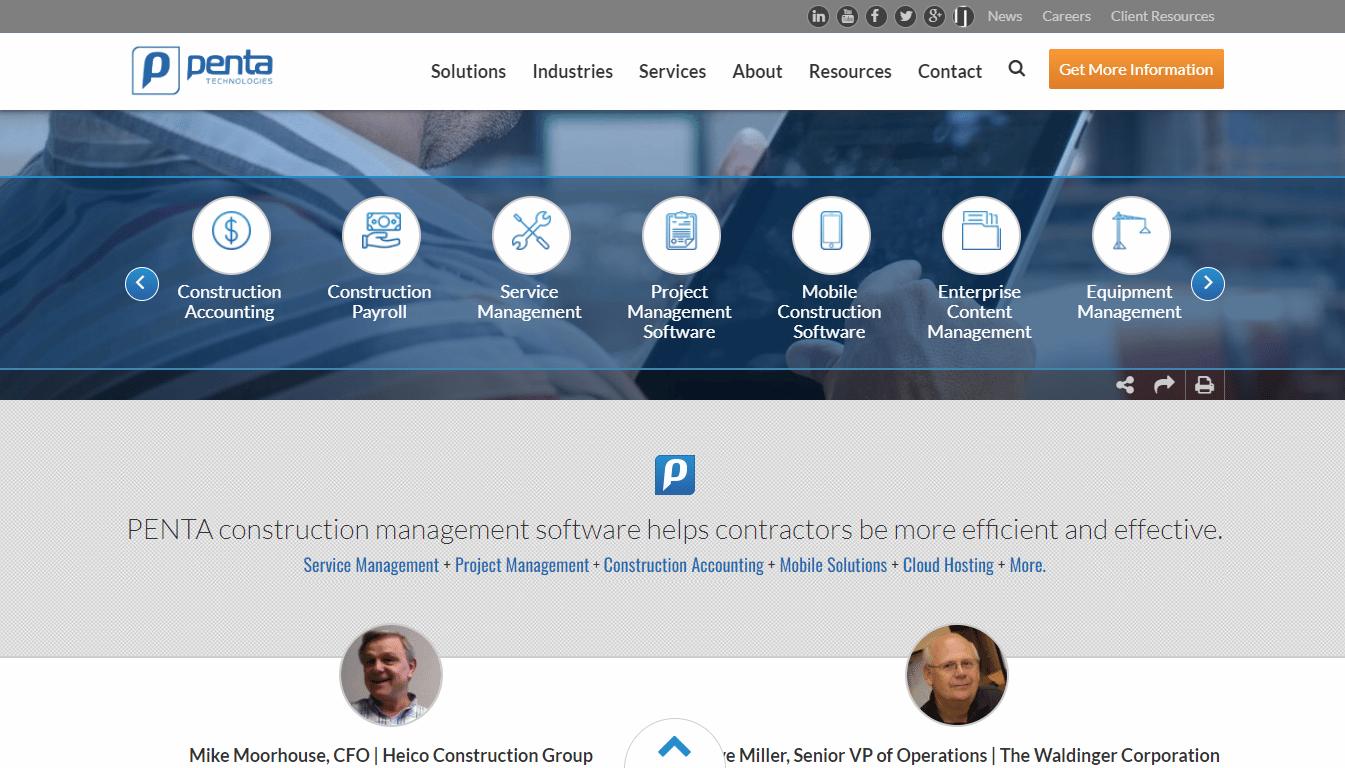Click the share icon below the carousel
The width and height of the screenshot is (1345, 768).
(1125, 385)
